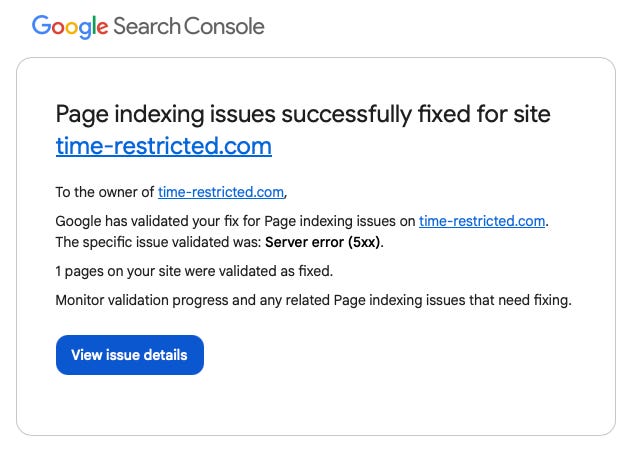The width and height of the screenshot is (629, 452).
Task: Click the "validated as fixed" phrase
Action: coord(290,271)
